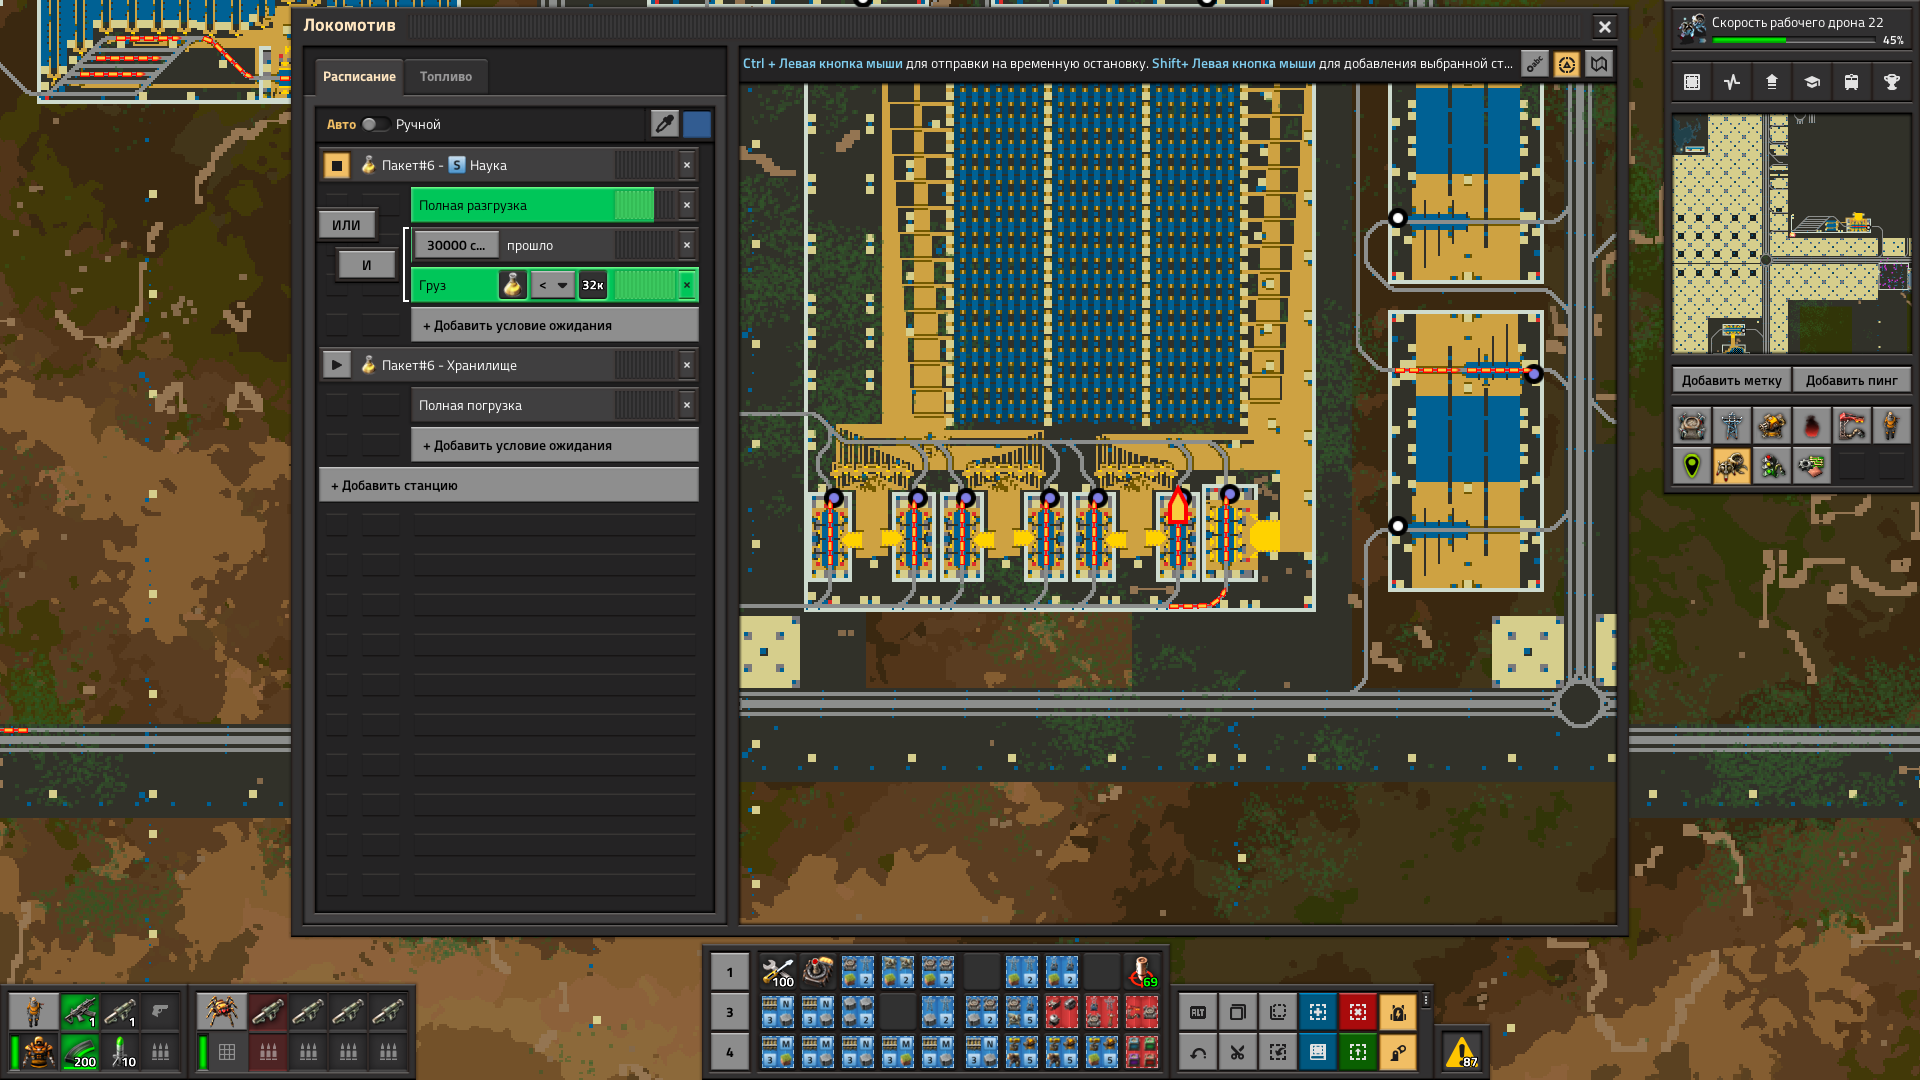Screen dimensions: 1920x1080
Task: Close the Локомотив window
Action: coord(1604,27)
